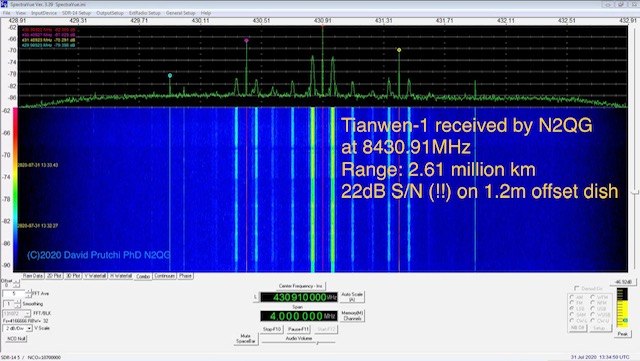
Task: Open Memory(M) Channels
Action: pyautogui.click(x=352, y=316)
